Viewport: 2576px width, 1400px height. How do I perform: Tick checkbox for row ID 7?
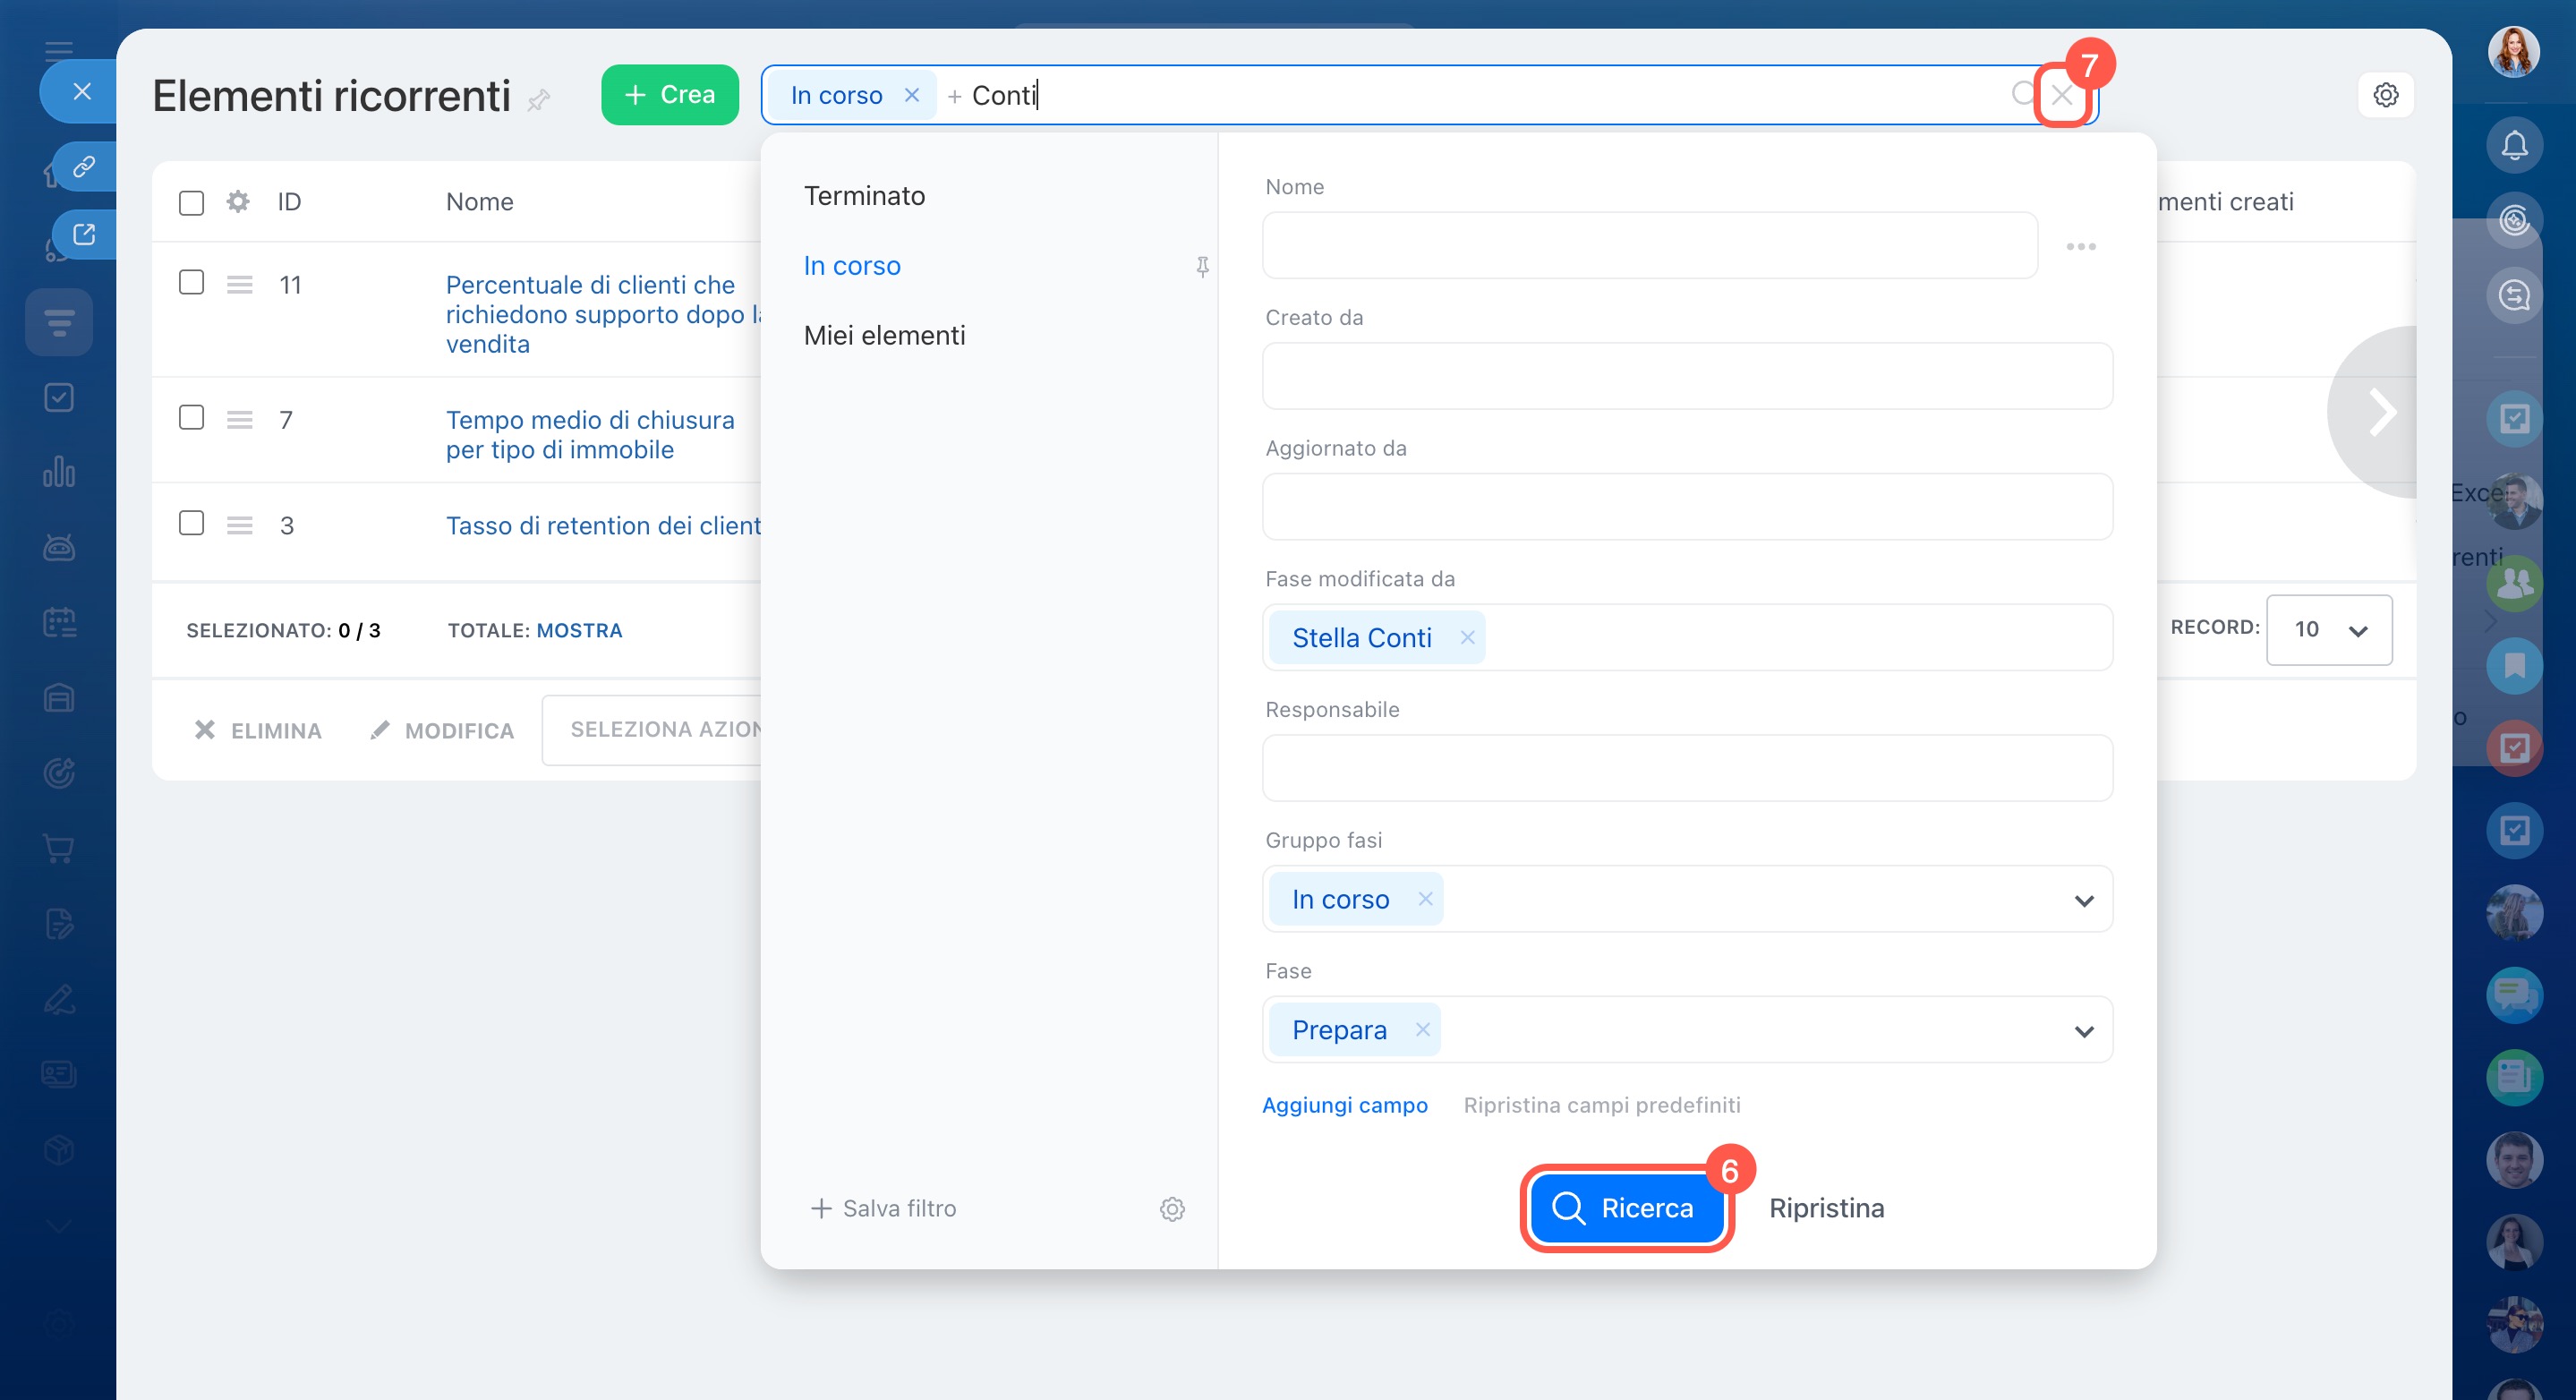click(x=191, y=418)
